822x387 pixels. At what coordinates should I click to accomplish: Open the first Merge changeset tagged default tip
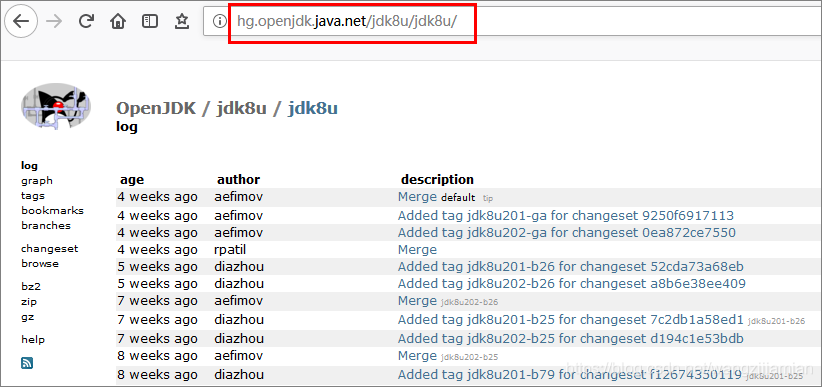[417, 197]
